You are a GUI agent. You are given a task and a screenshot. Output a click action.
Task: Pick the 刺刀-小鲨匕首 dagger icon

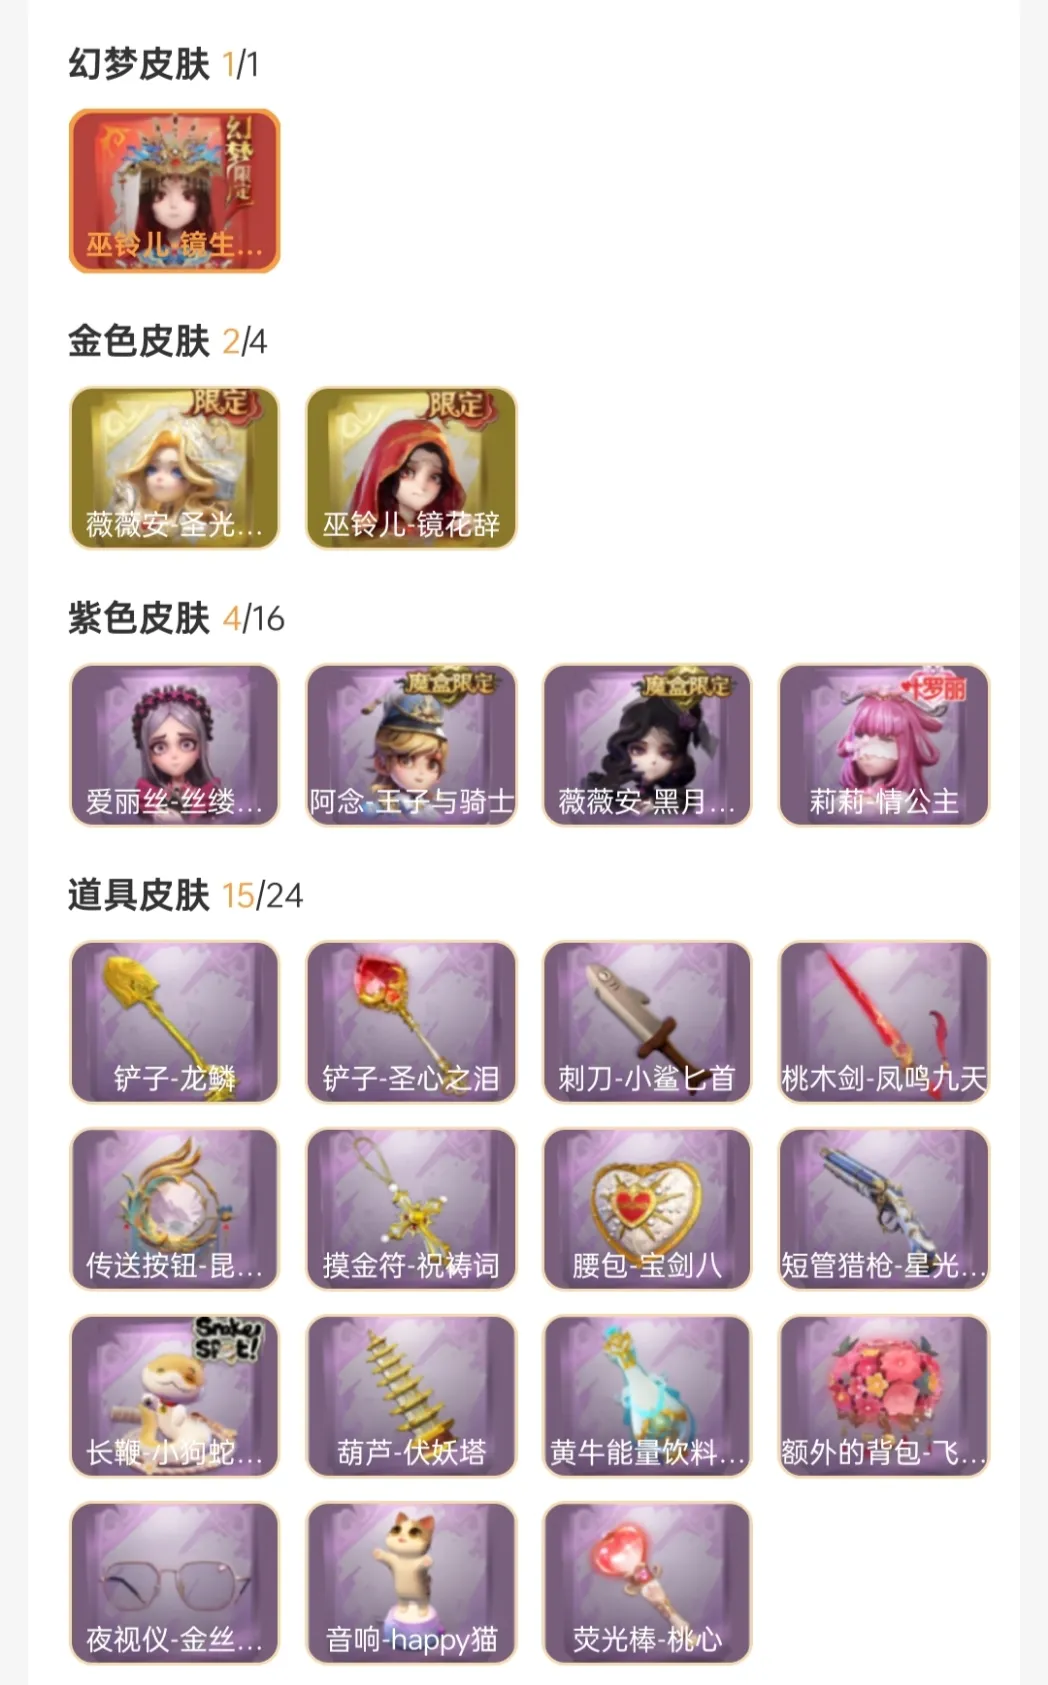[x=647, y=1022]
